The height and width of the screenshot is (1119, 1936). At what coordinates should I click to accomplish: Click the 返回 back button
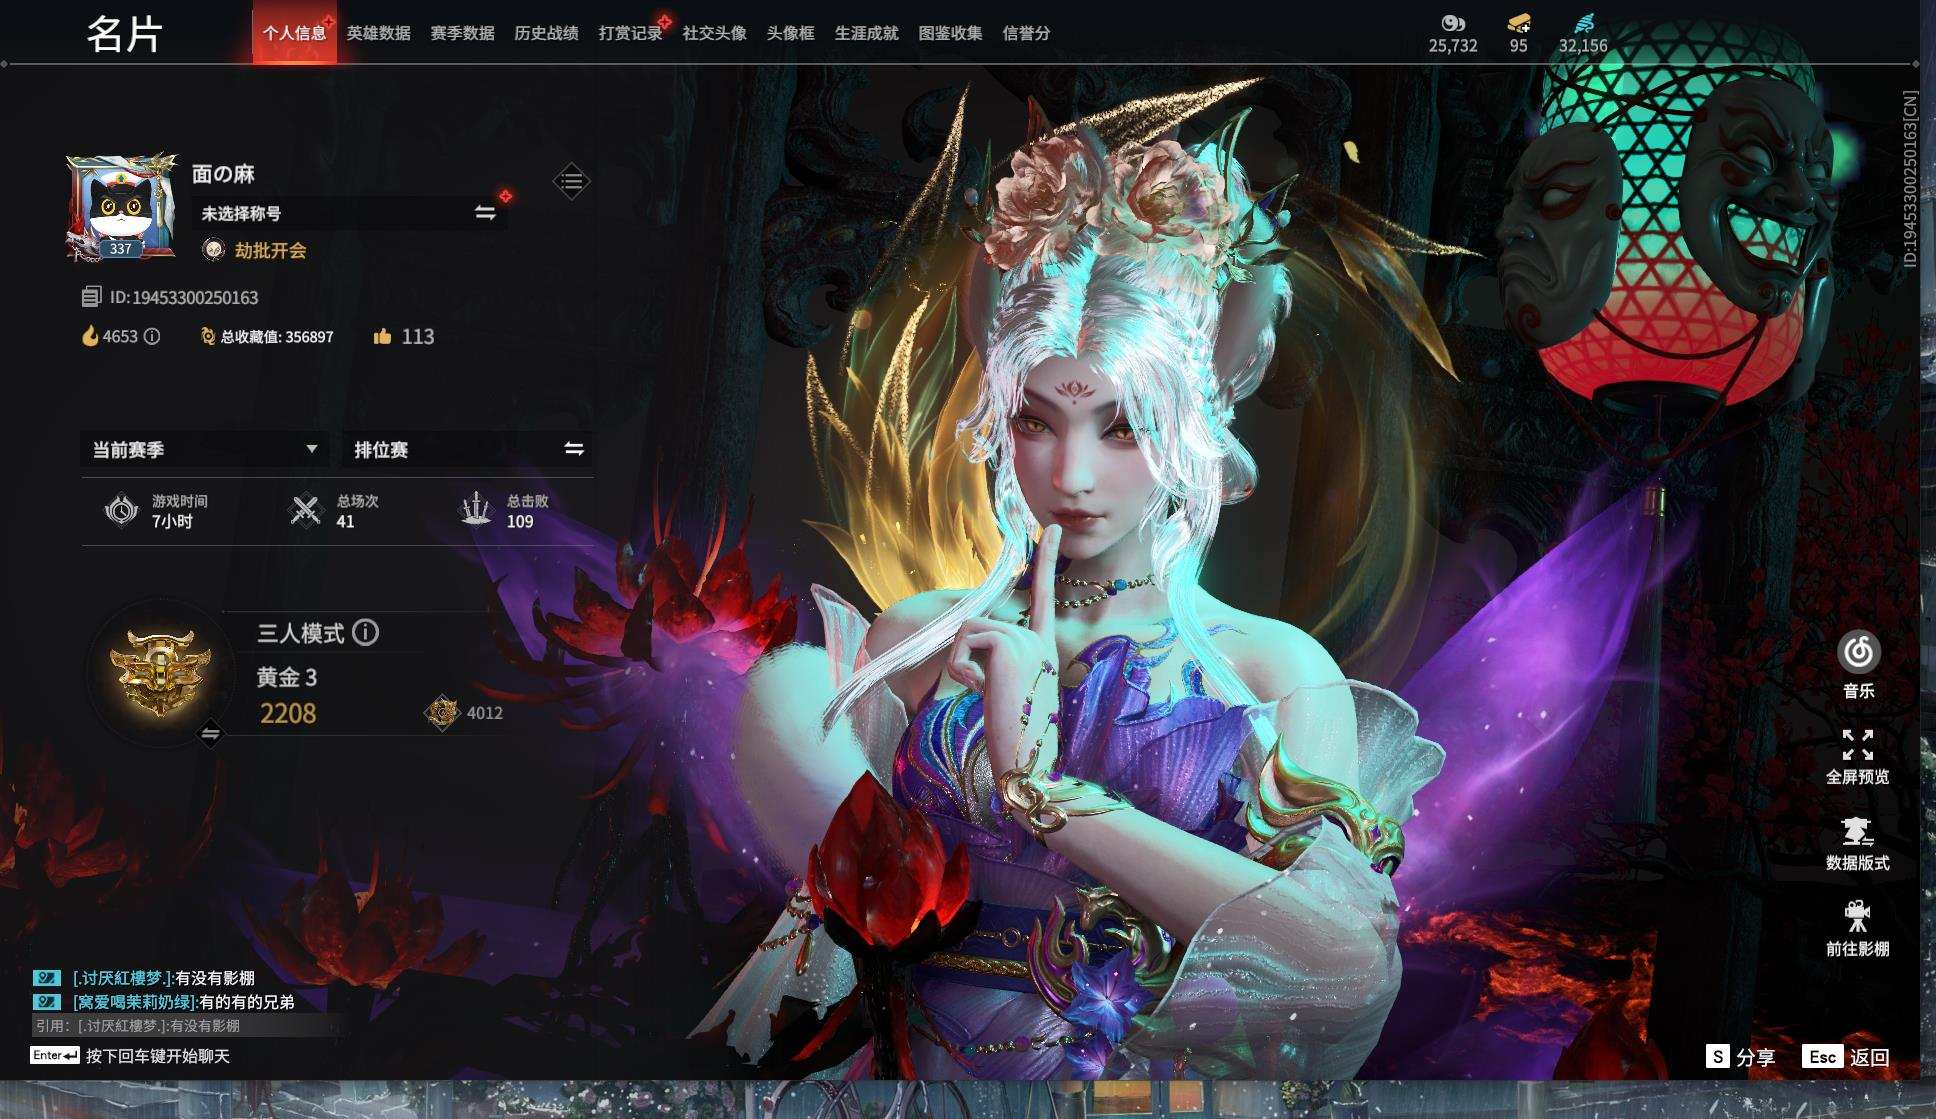click(x=1846, y=1057)
